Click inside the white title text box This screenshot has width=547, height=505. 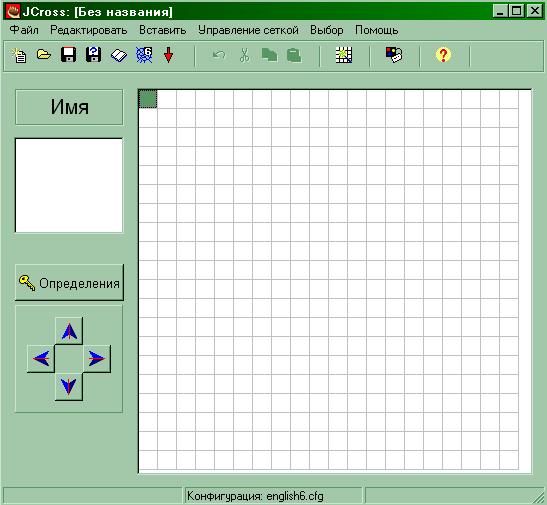point(69,185)
